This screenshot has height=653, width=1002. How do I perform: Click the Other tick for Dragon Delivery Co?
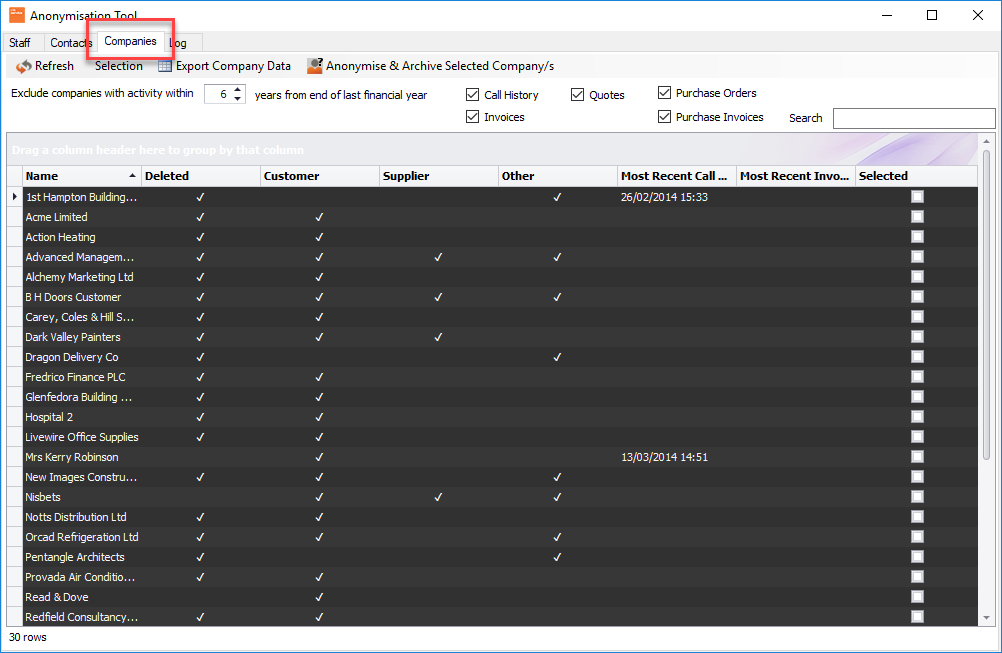(557, 357)
